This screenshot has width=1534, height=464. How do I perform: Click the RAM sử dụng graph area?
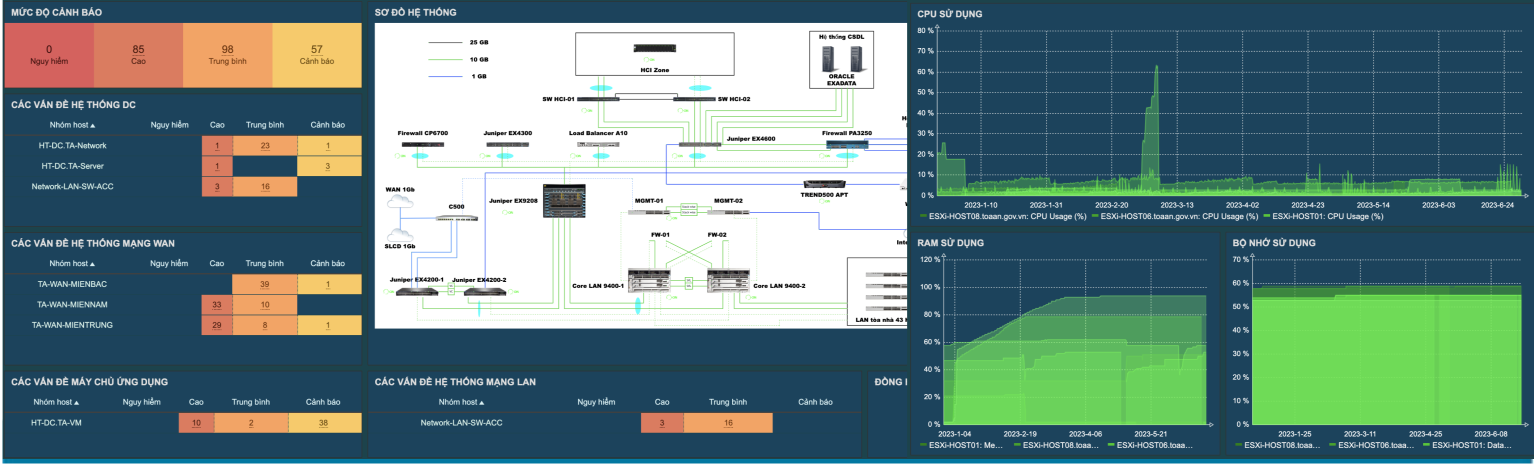1075,341
